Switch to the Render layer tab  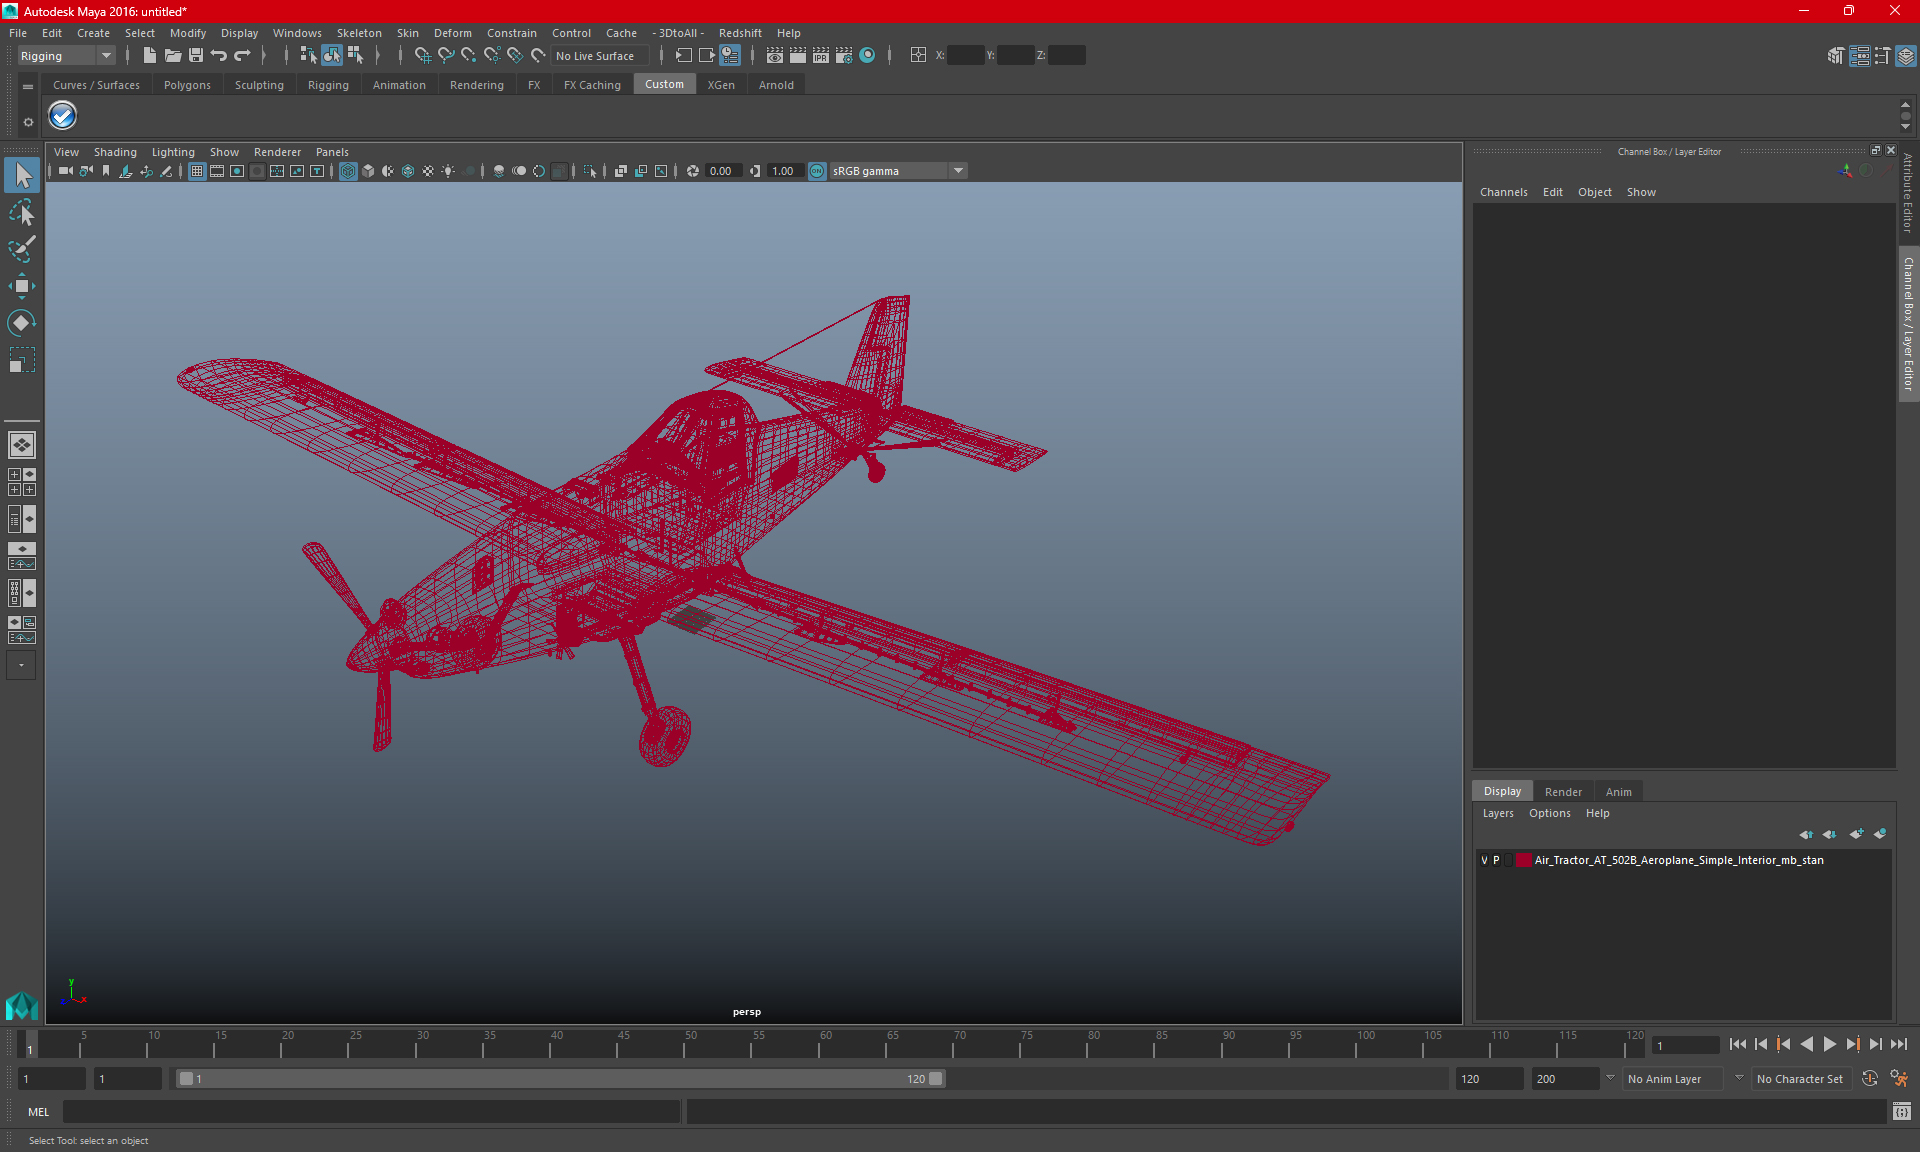pos(1563,791)
